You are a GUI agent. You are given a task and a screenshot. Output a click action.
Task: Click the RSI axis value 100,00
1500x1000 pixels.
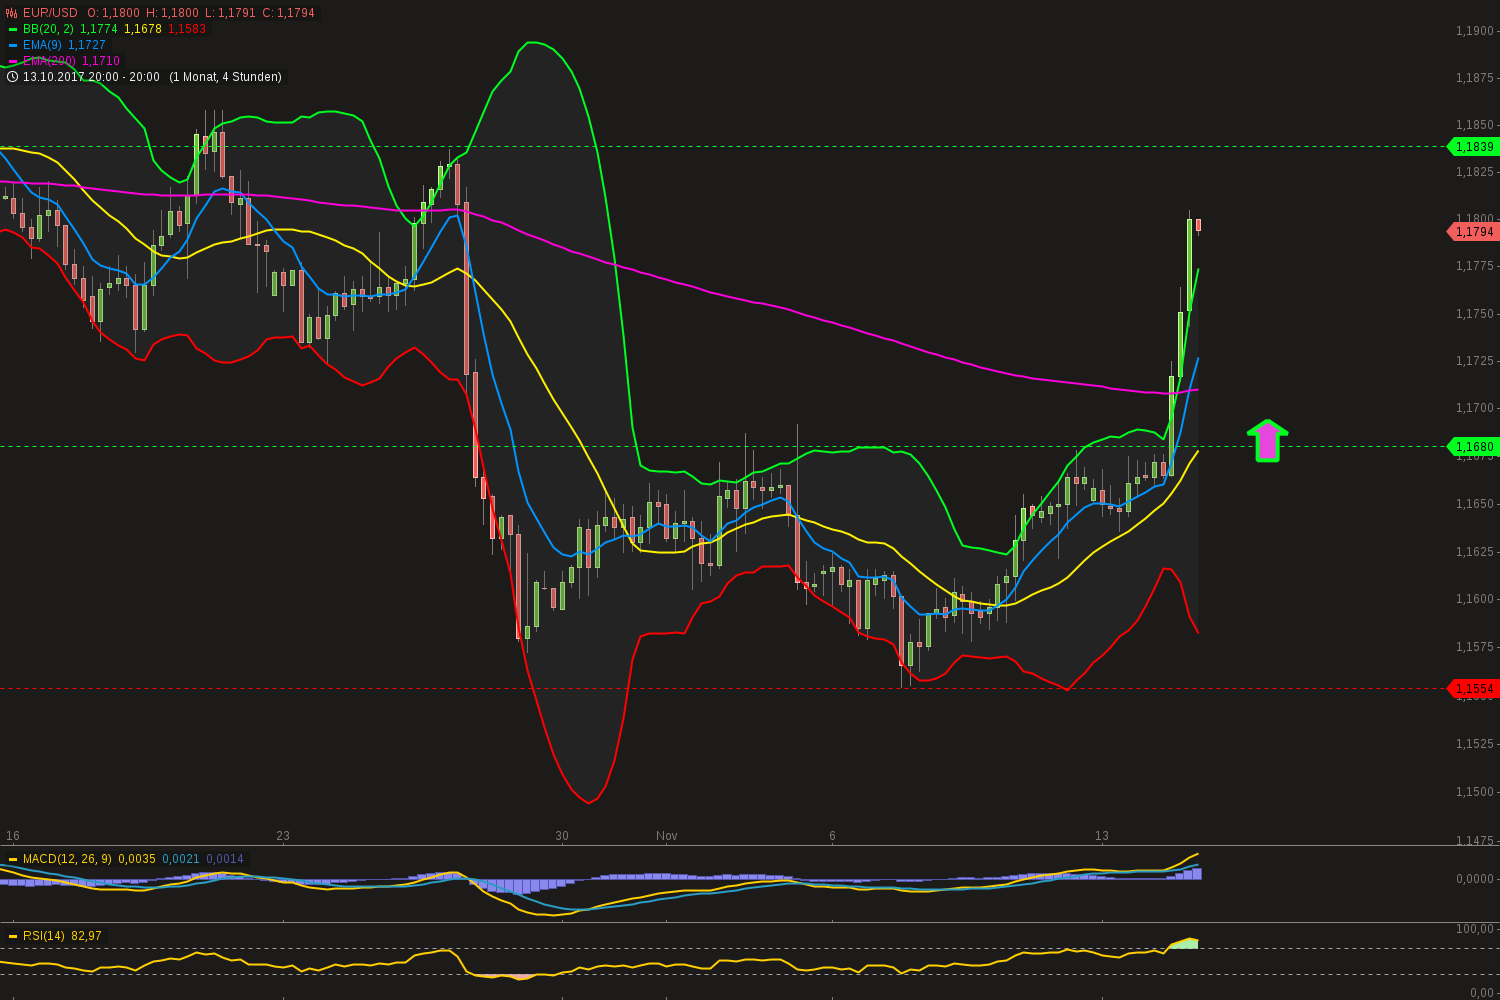[x=1475, y=930]
